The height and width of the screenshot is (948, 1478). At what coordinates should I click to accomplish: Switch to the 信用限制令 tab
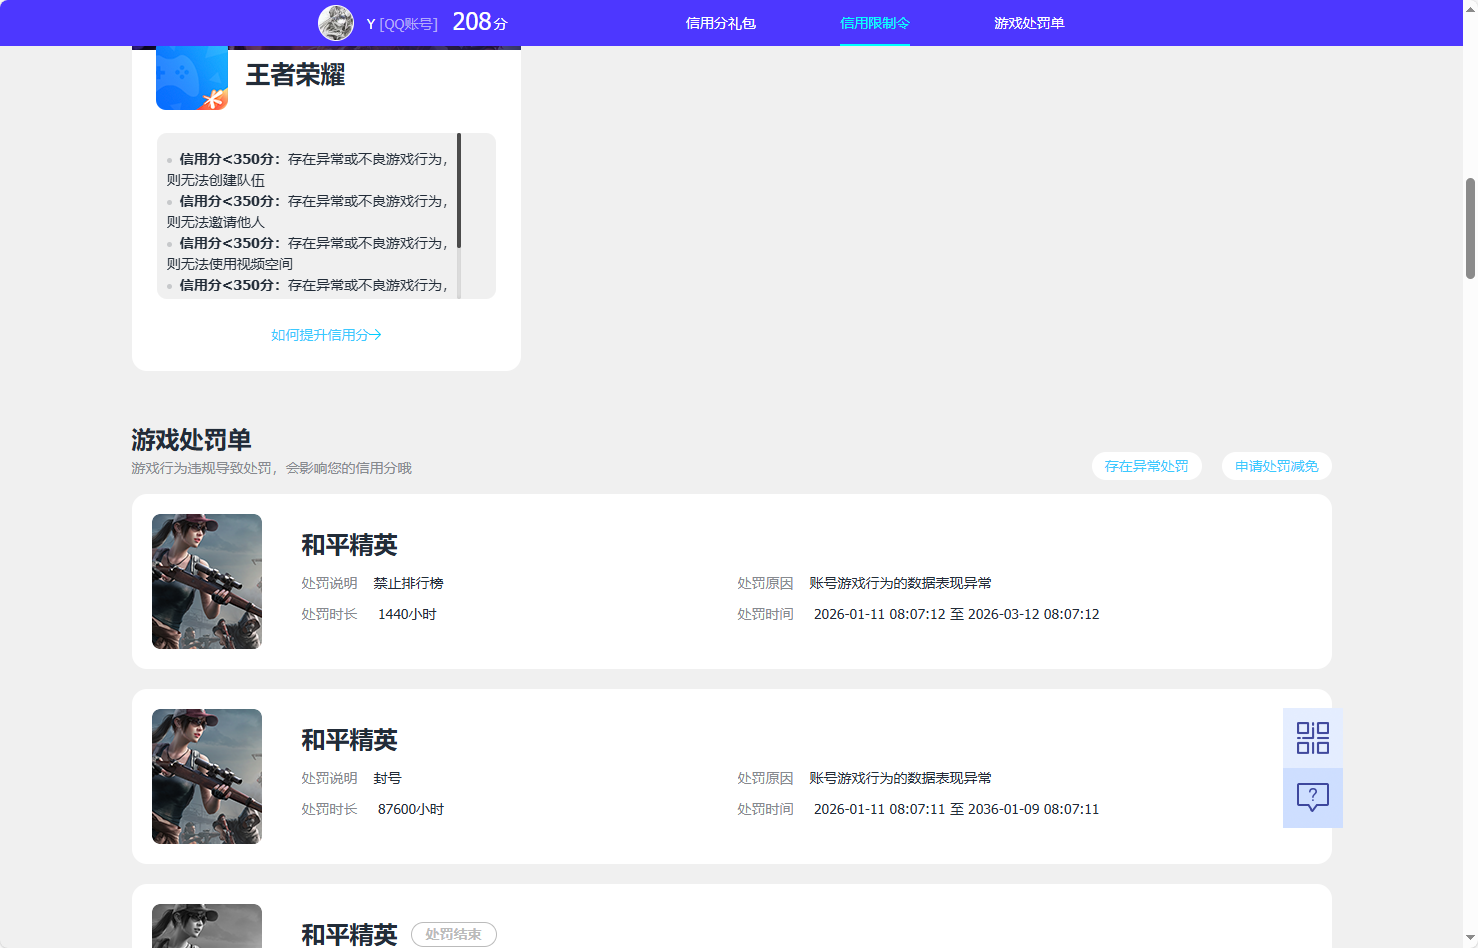874,22
